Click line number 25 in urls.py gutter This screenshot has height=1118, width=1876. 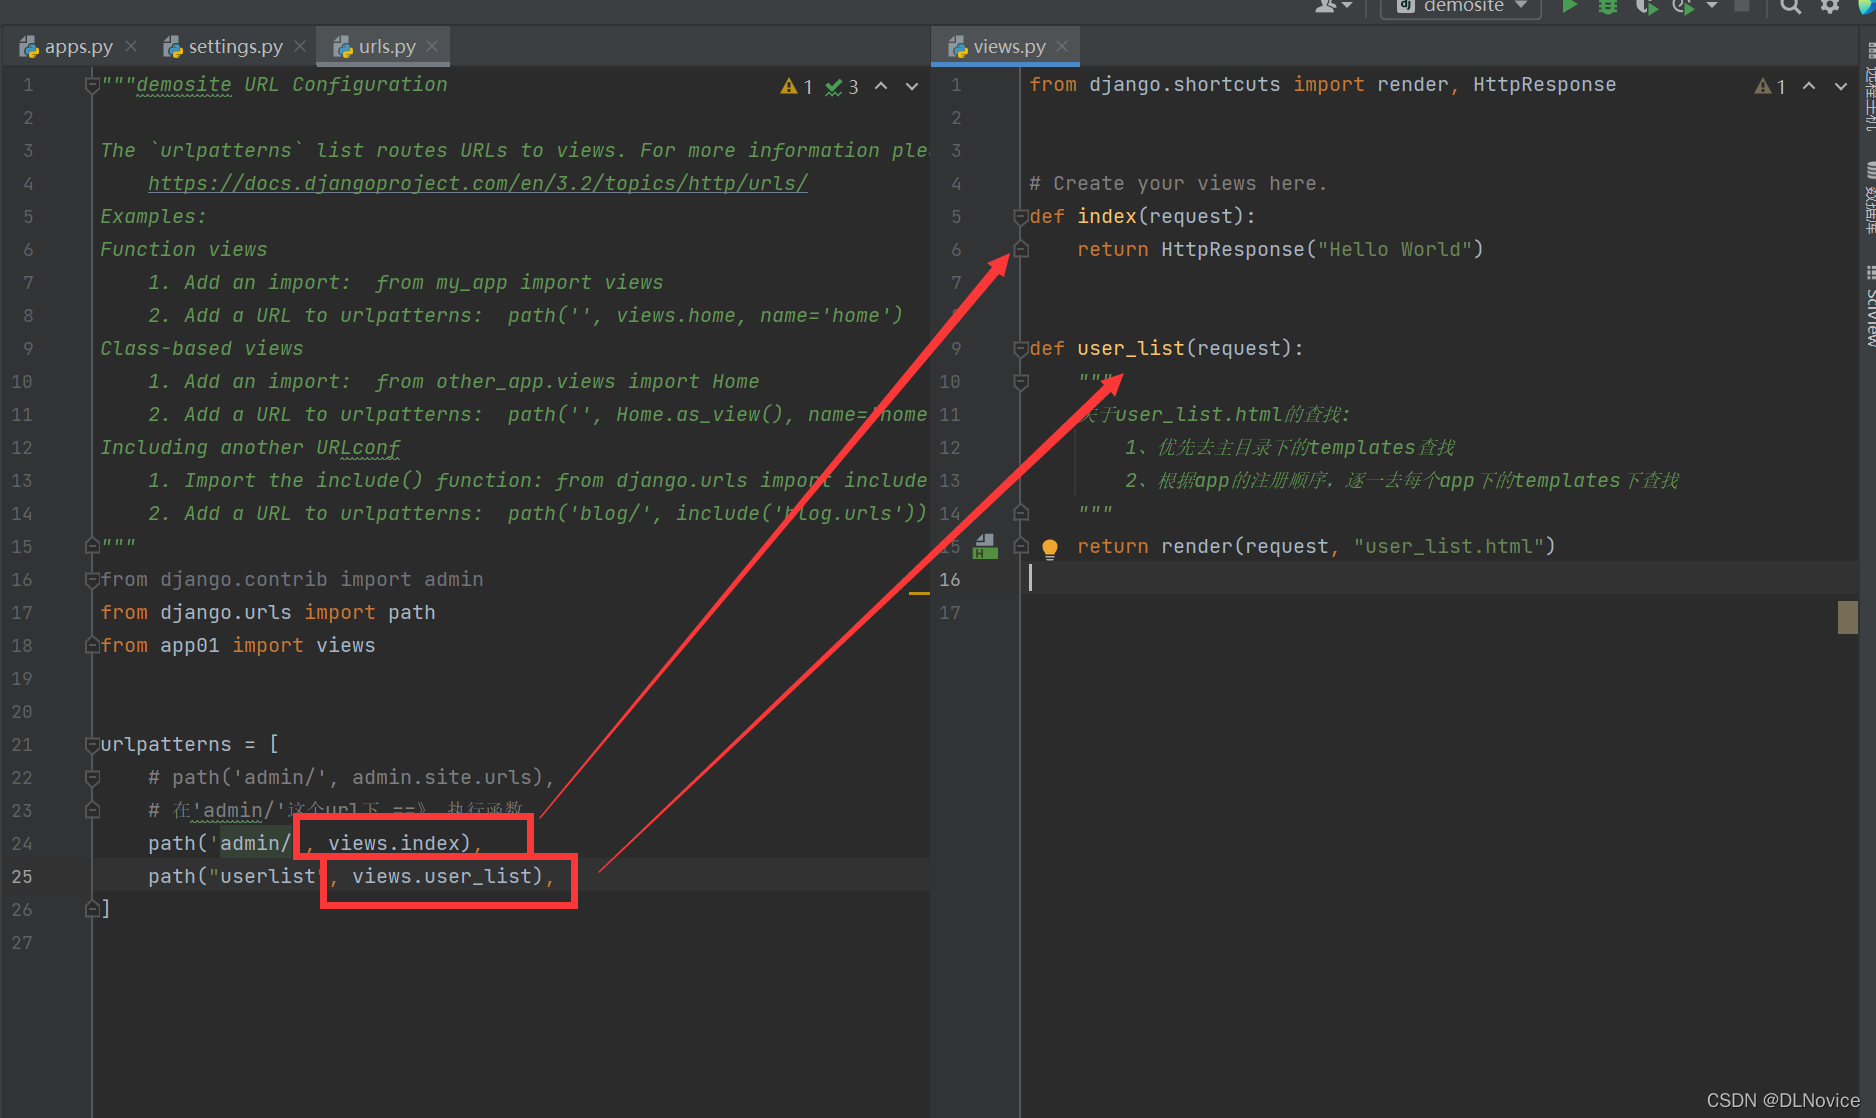point(22,877)
